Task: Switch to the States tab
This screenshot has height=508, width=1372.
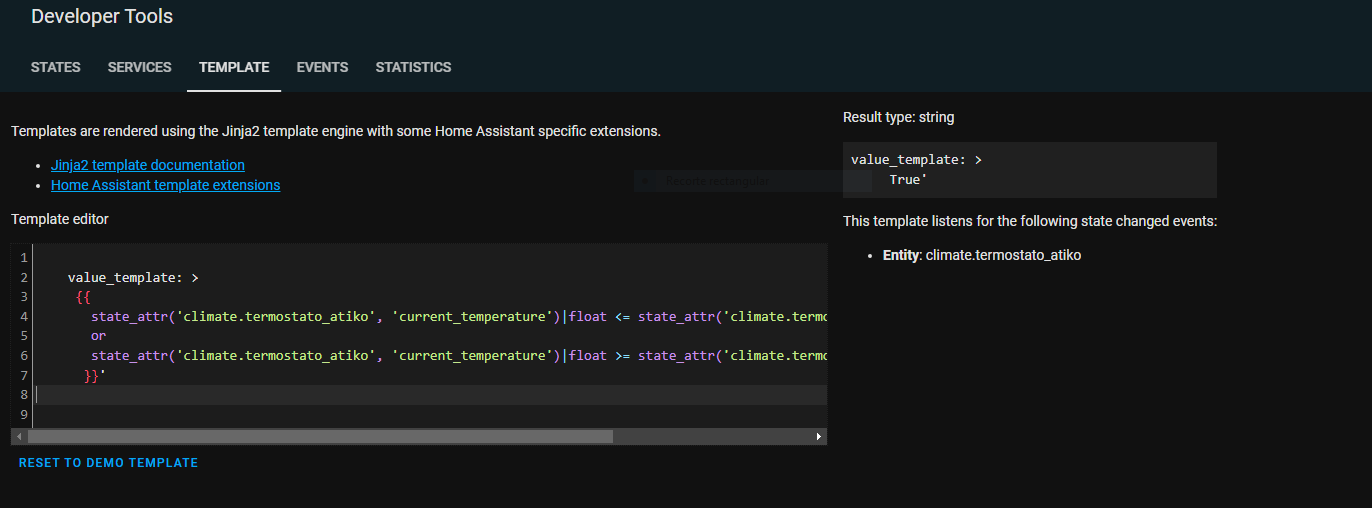Action: tap(55, 67)
